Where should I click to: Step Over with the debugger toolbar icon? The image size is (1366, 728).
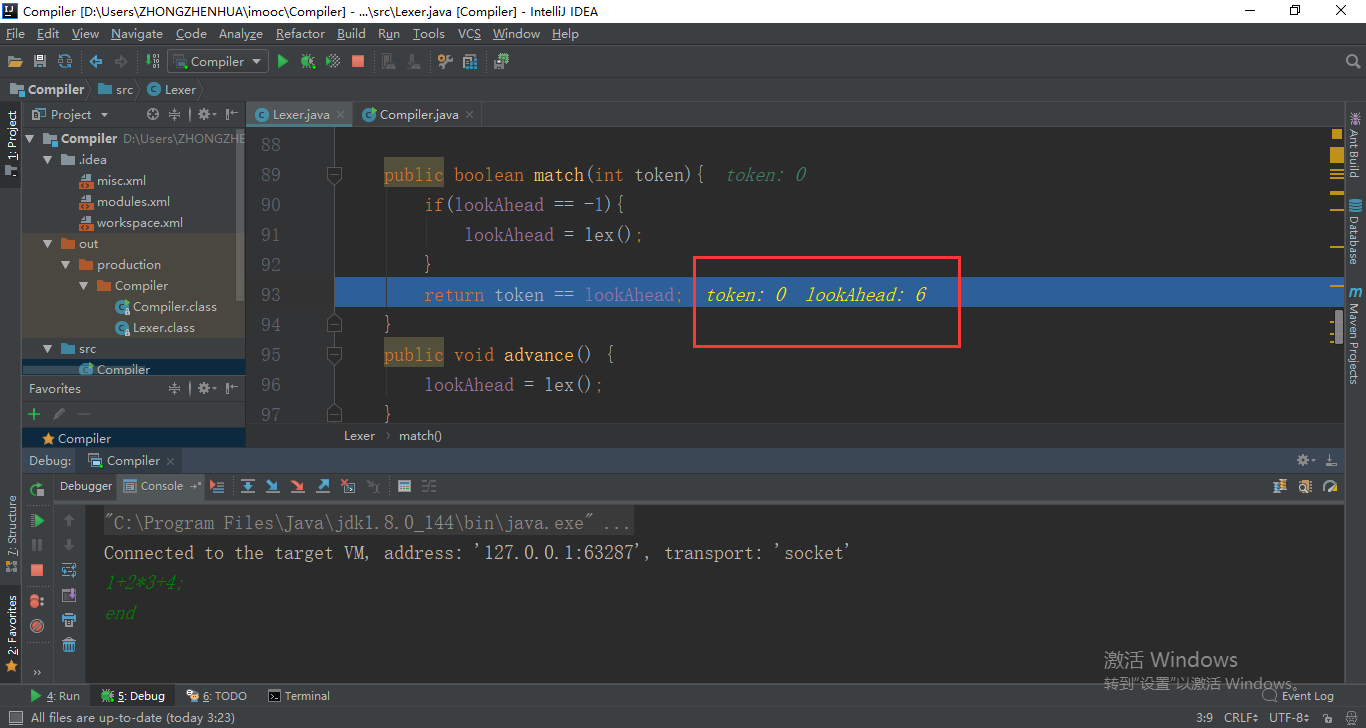[247, 486]
